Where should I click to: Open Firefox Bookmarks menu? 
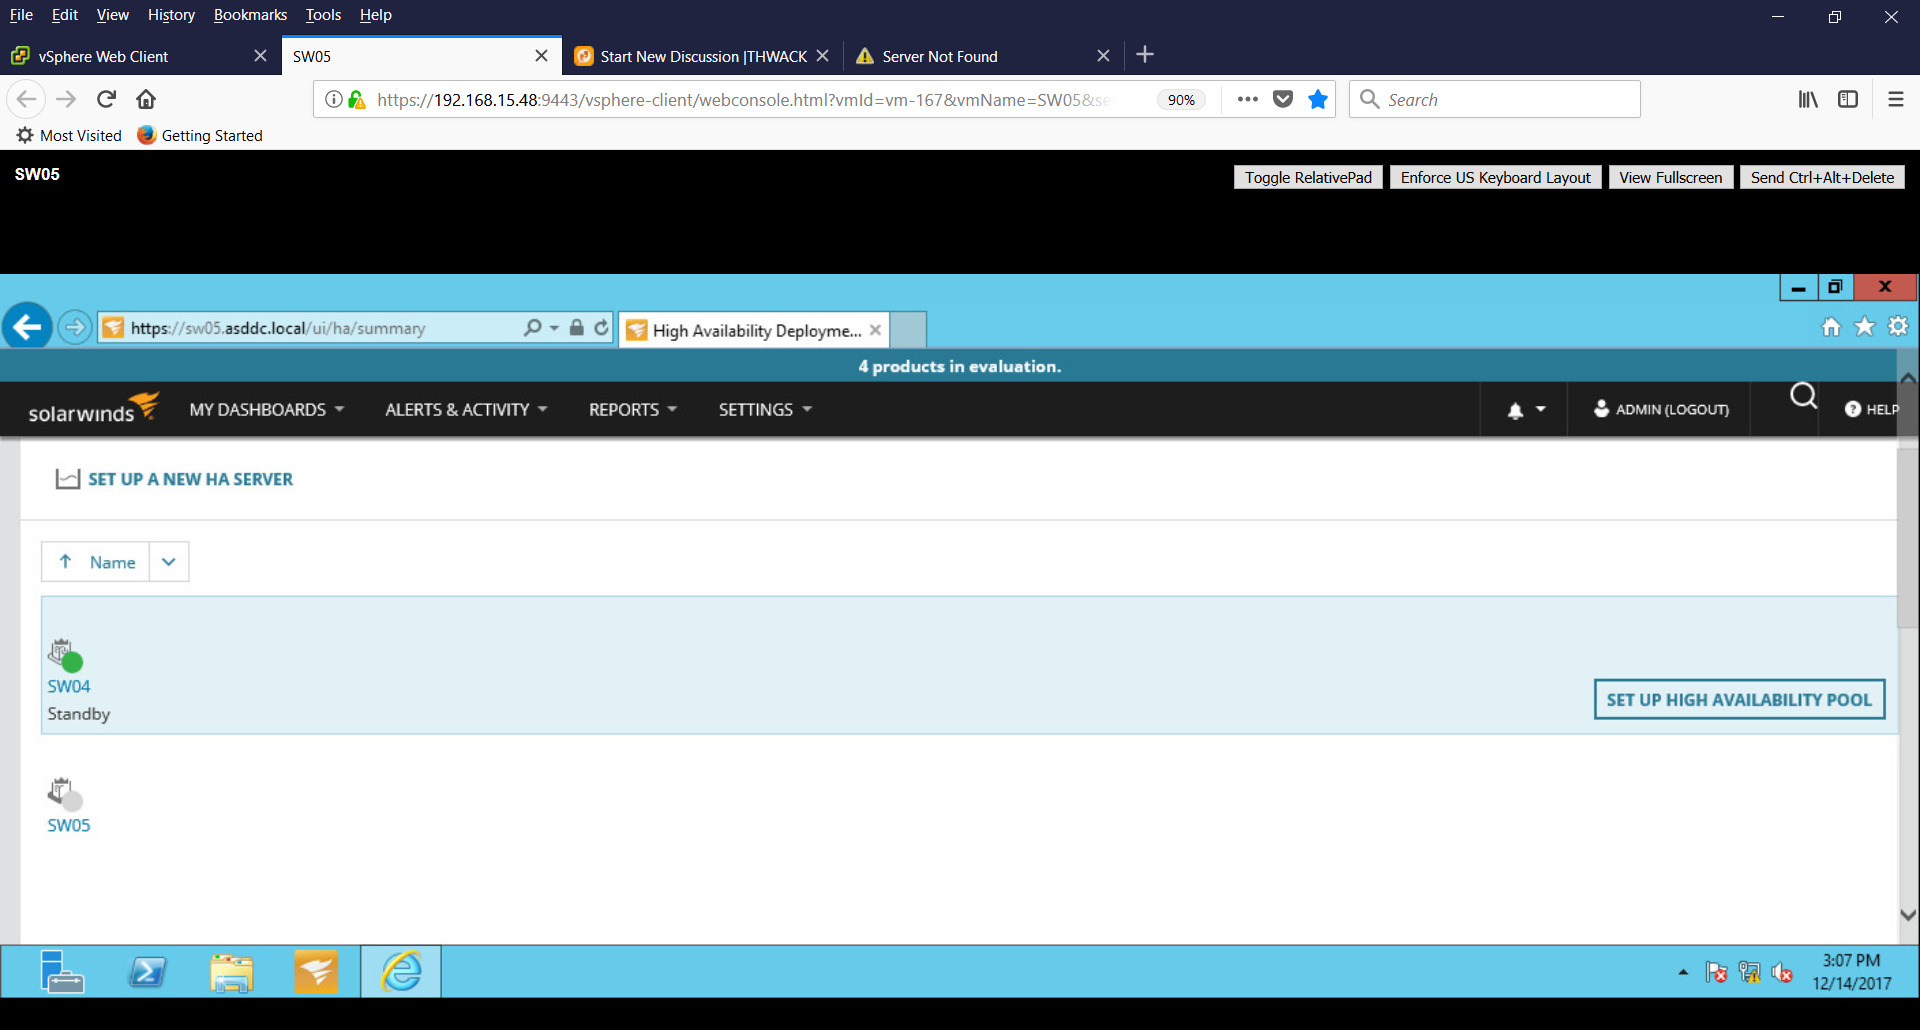point(250,15)
